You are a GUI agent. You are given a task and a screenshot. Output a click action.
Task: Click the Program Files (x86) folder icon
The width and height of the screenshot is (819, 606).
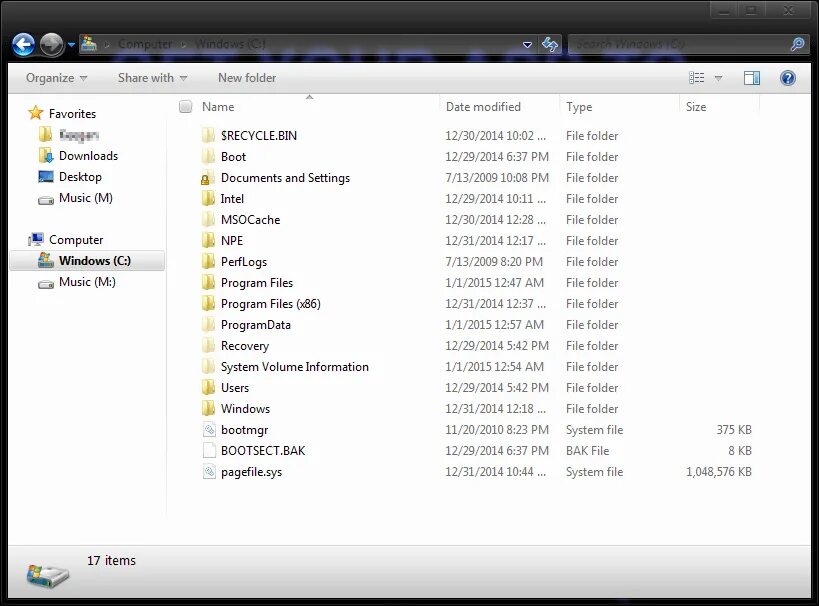tap(208, 304)
